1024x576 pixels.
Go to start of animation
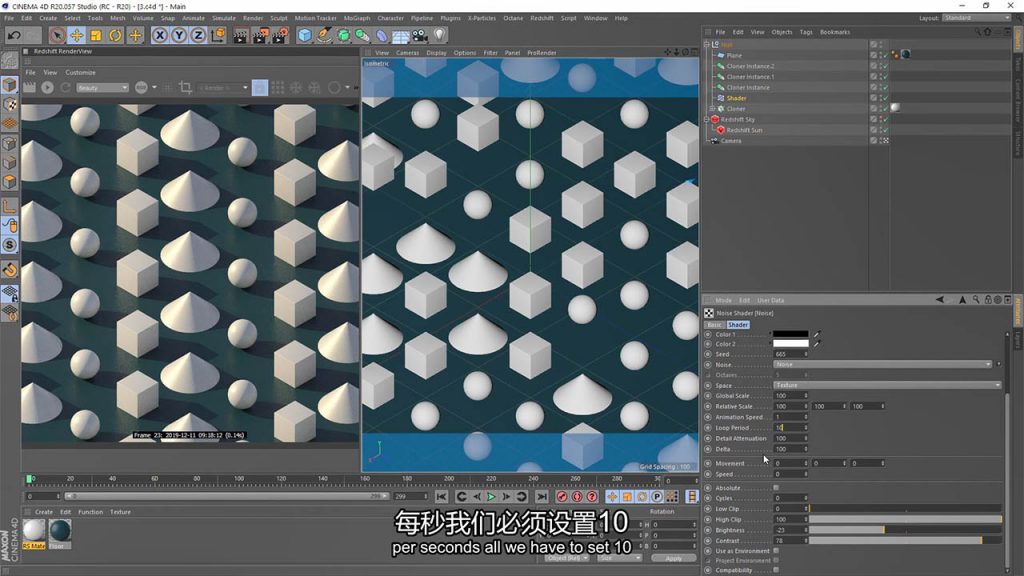[x=441, y=497]
